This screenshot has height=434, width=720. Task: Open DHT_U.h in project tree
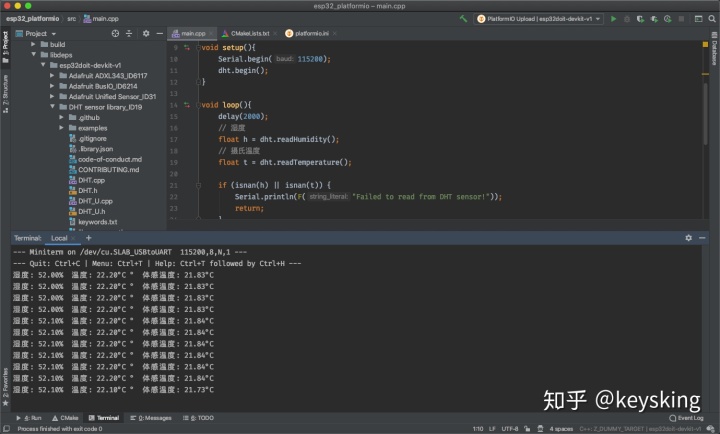point(86,211)
